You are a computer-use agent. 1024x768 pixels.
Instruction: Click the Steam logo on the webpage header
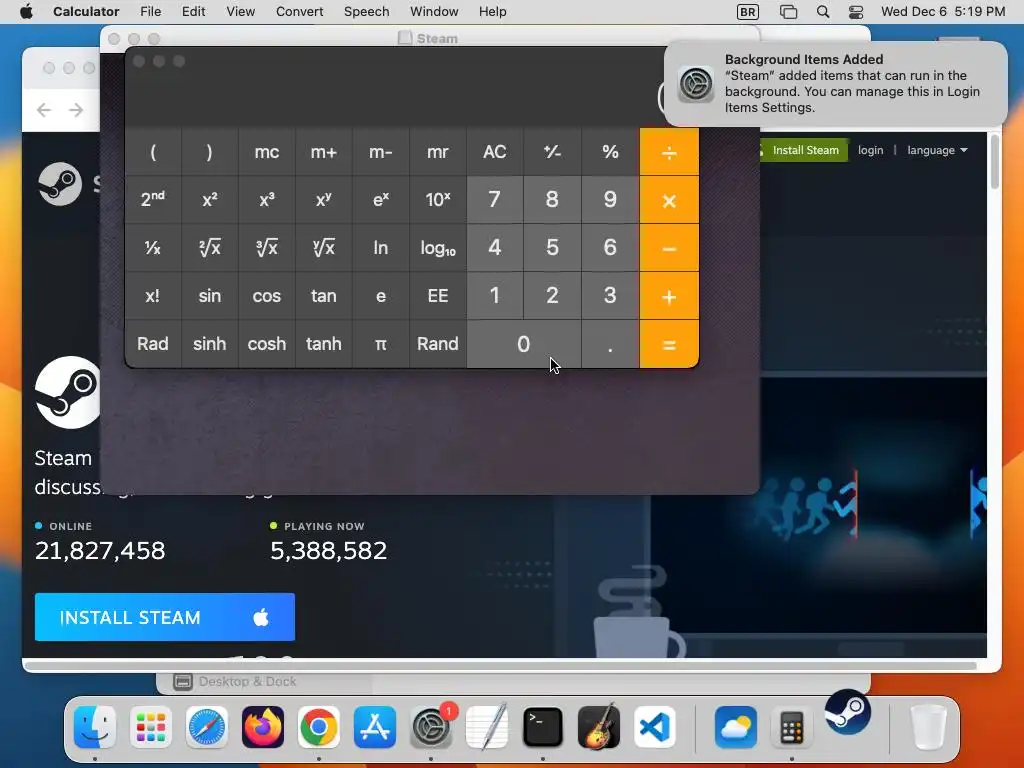(59, 184)
